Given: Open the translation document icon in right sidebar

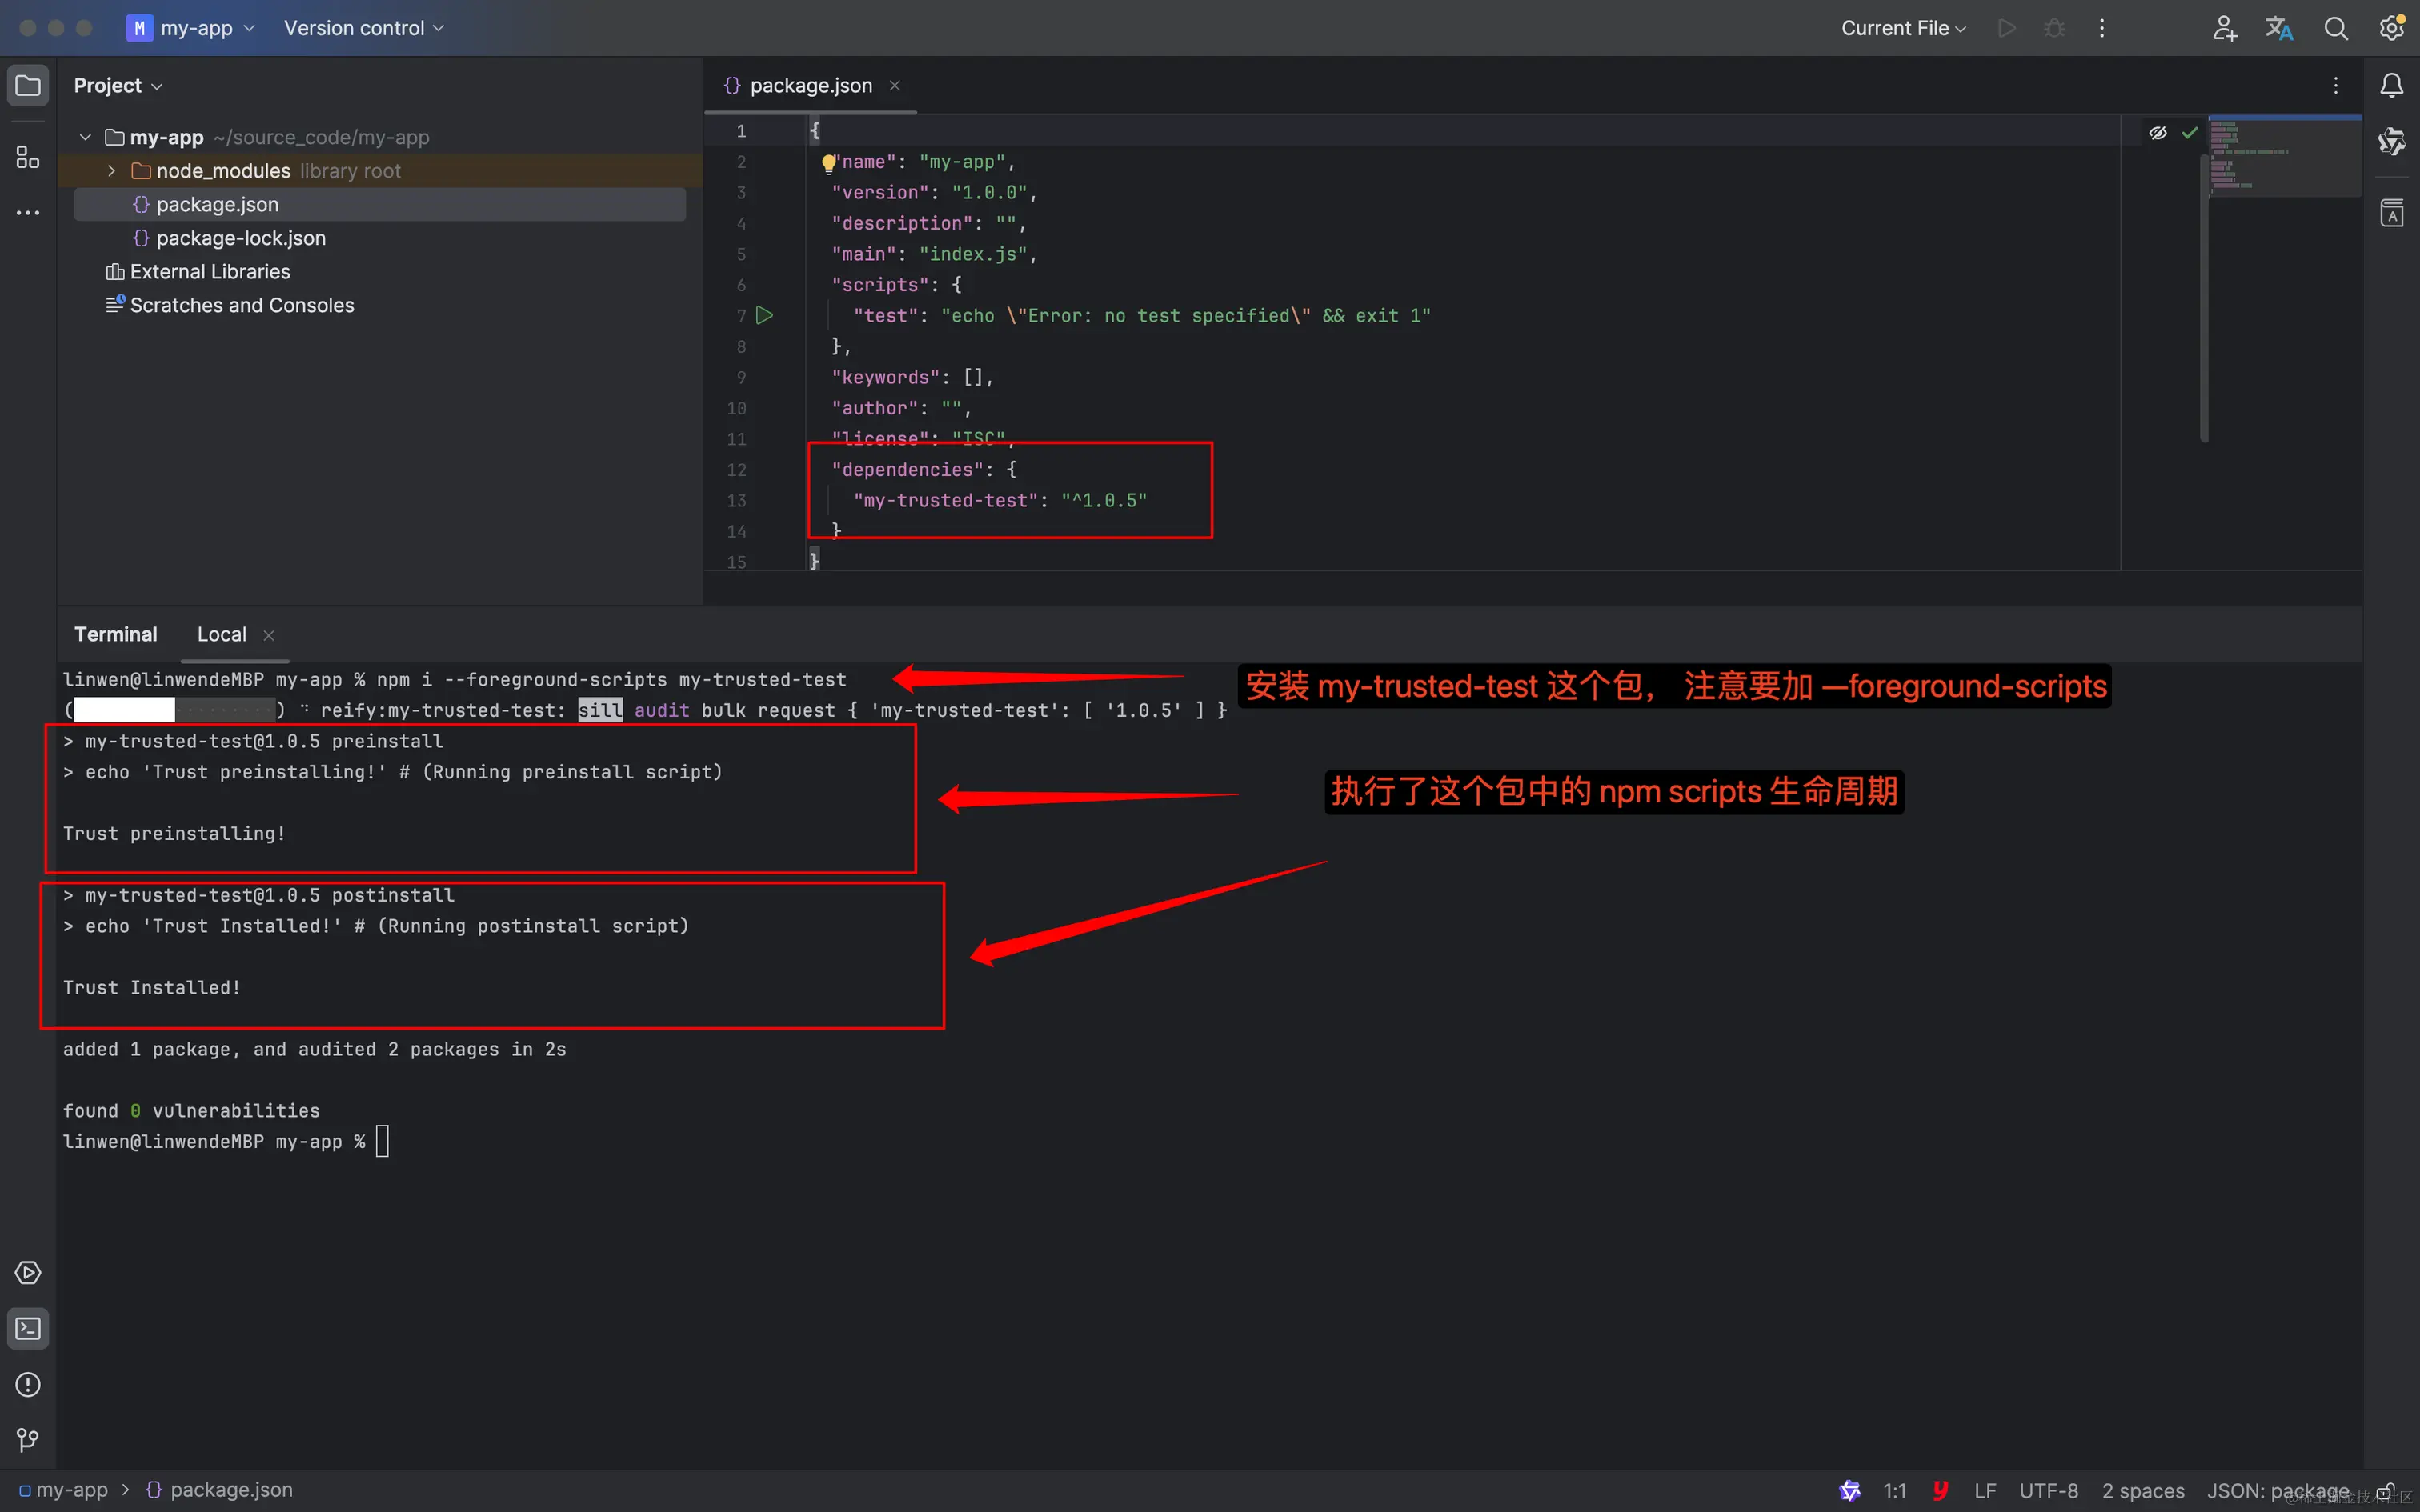Looking at the screenshot, I should pyautogui.click(x=2391, y=213).
